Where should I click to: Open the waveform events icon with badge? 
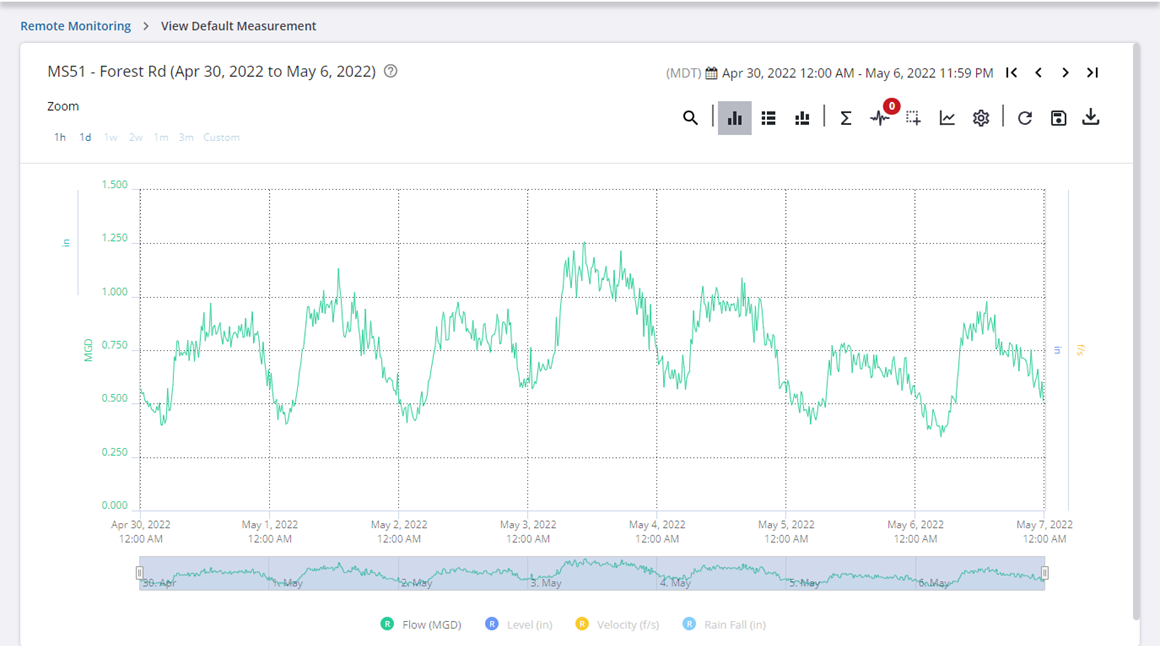click(x=880, y=118)
